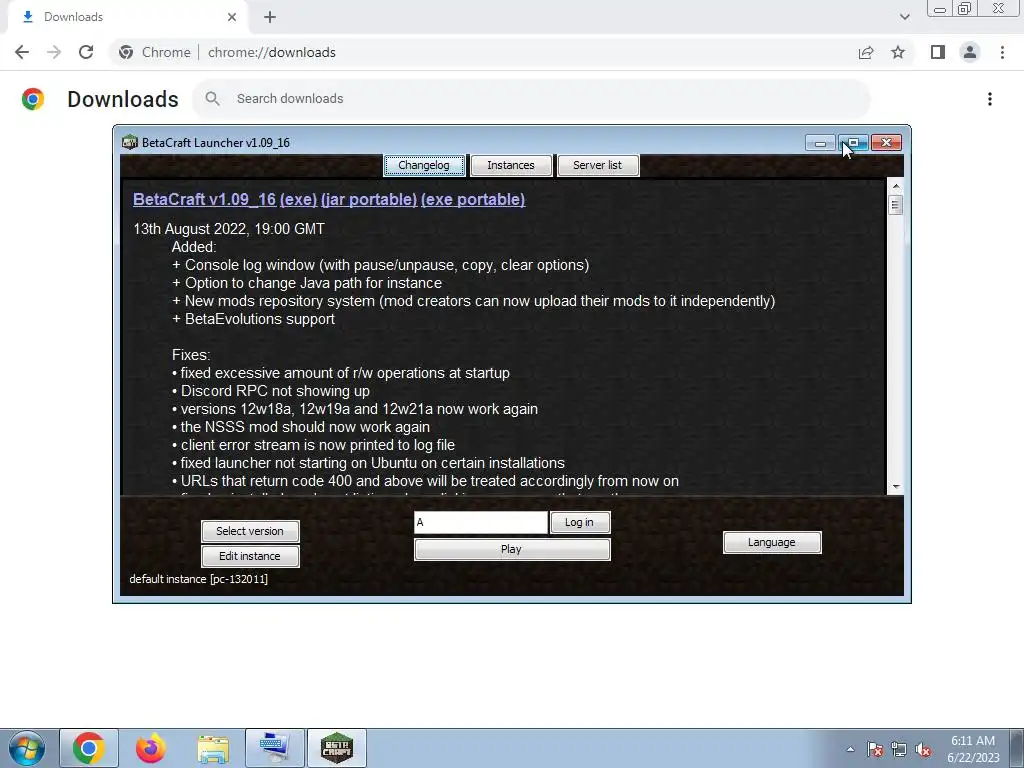Expand Chrome tab search chevron
The width and height of the screenshot is (1024, 768).
[x=904, y=17]
